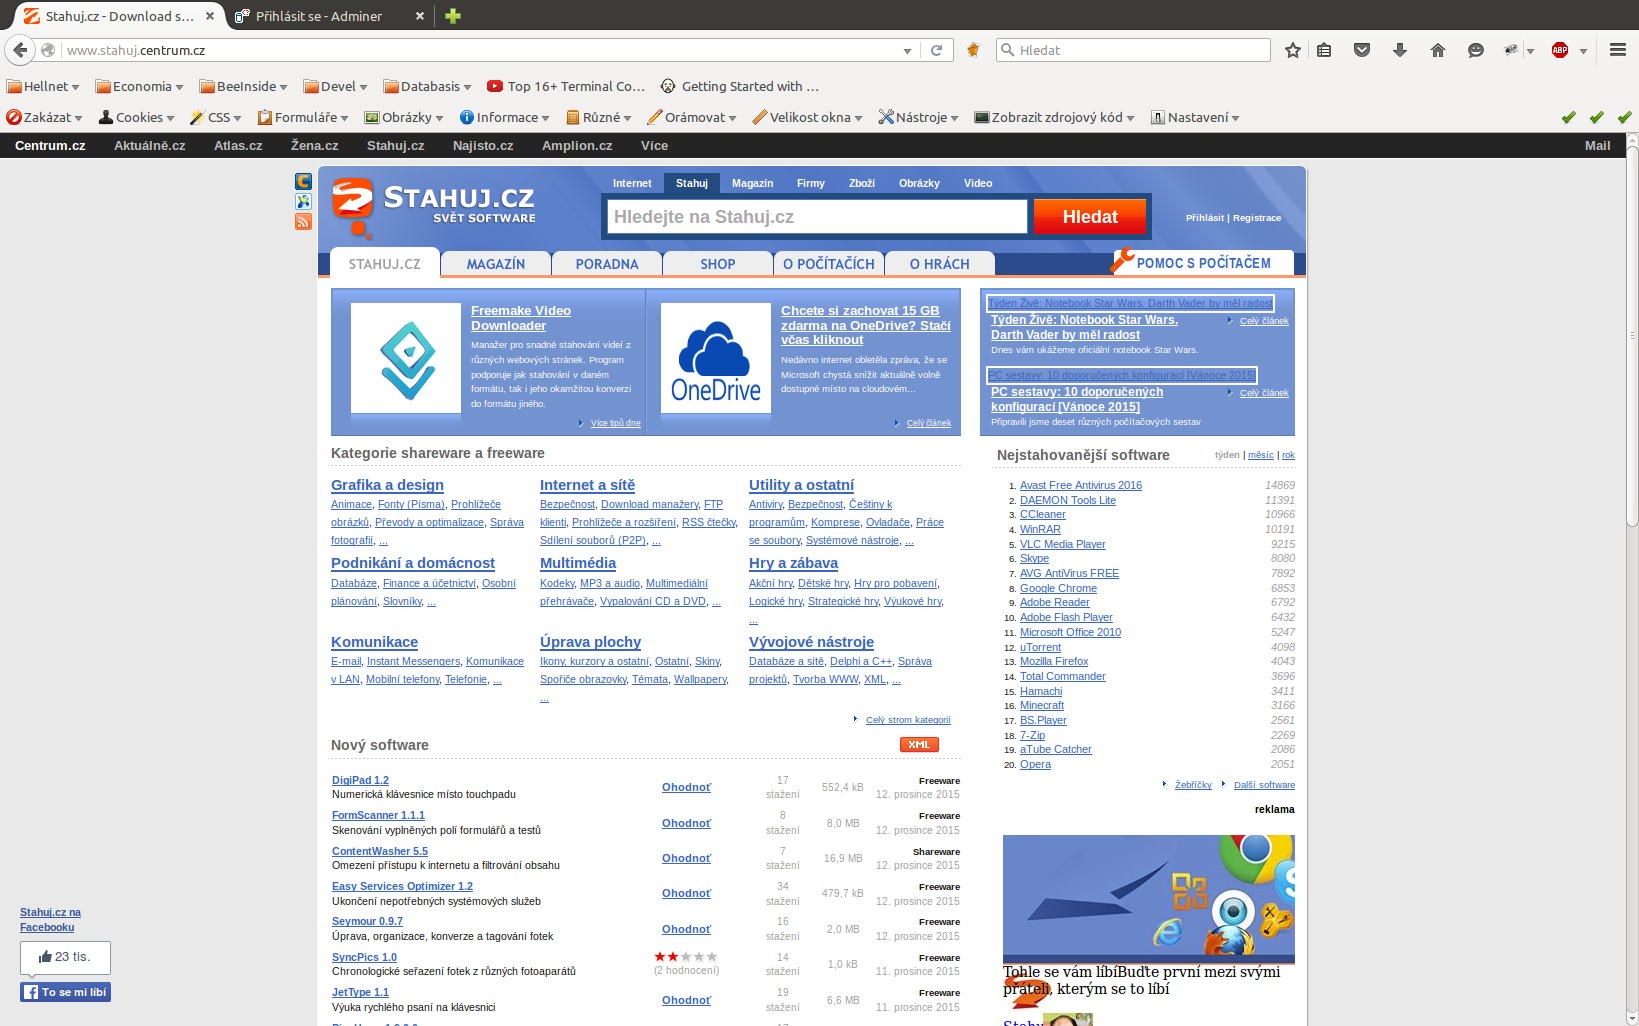
Task: Click the Hledejte na Stahuj.cz search field
Action: click(x=817, y=217)
